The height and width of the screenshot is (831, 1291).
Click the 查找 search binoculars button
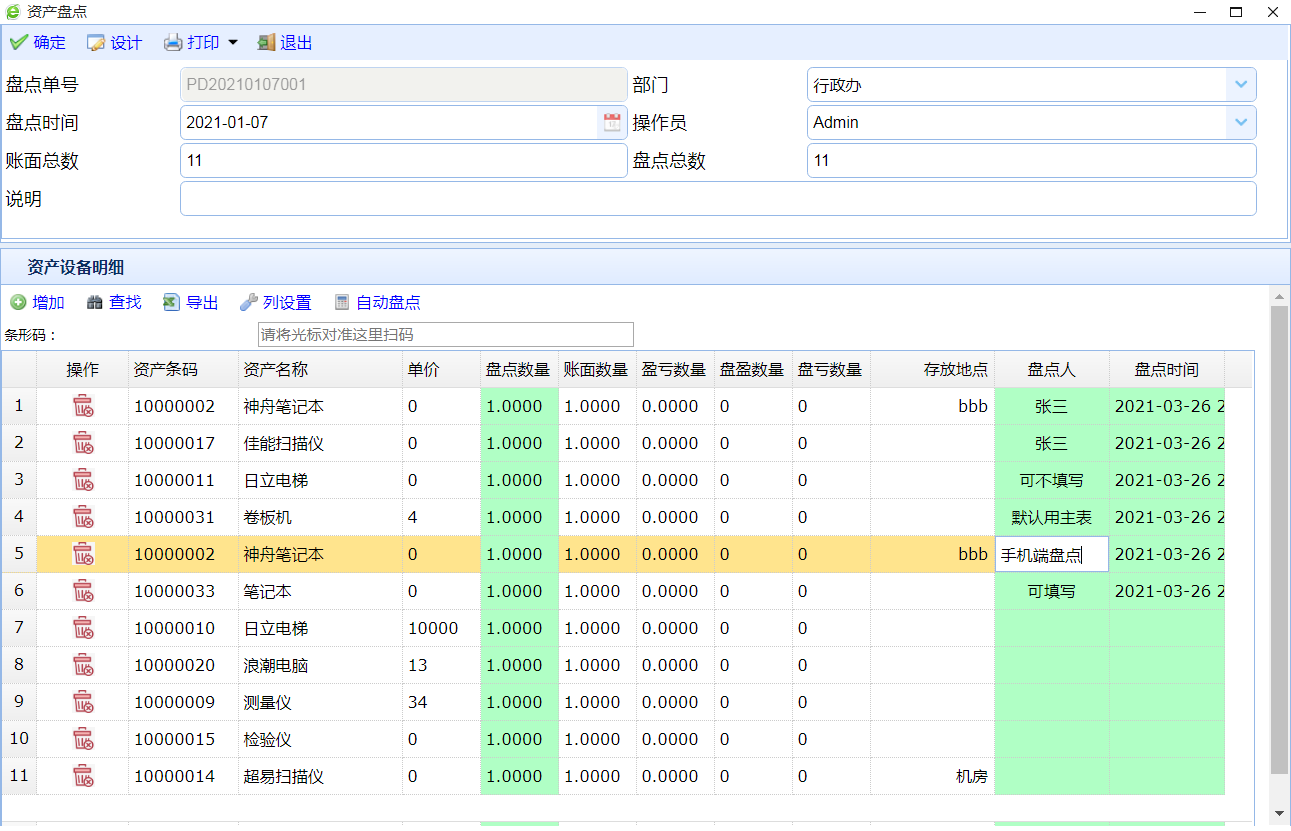114,303
